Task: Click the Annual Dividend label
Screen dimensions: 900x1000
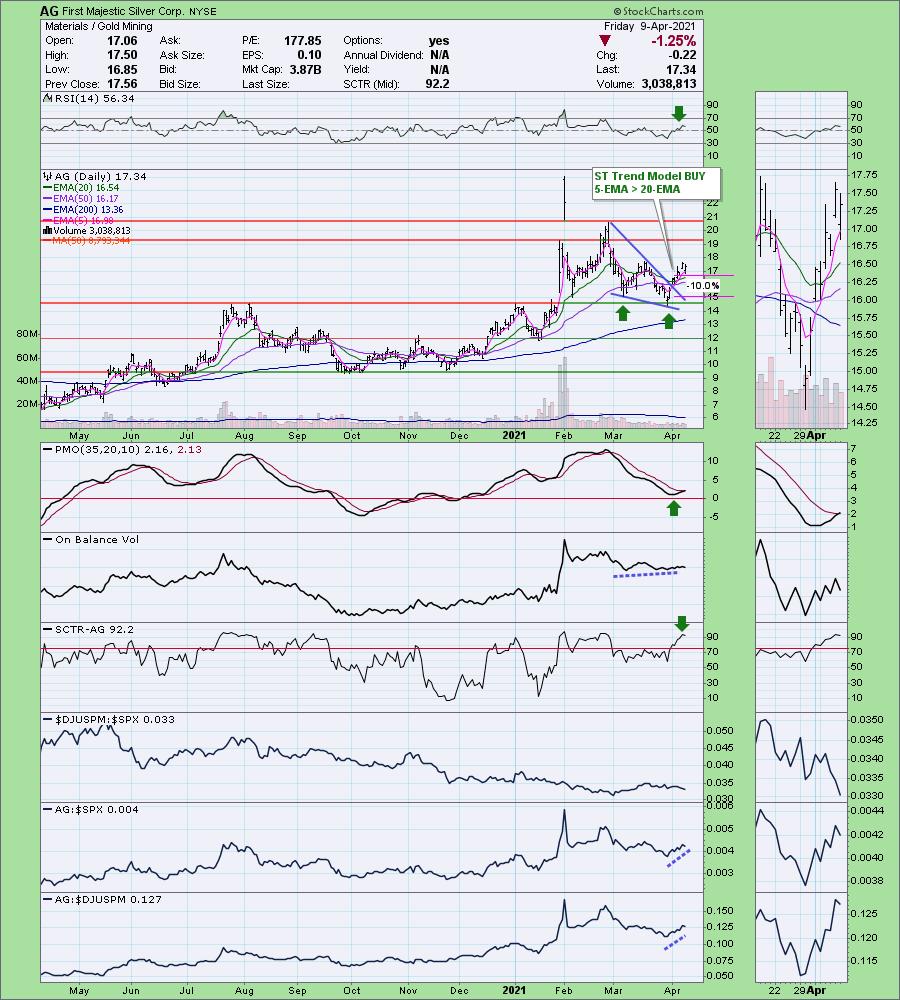Action: tap(383, 55)
